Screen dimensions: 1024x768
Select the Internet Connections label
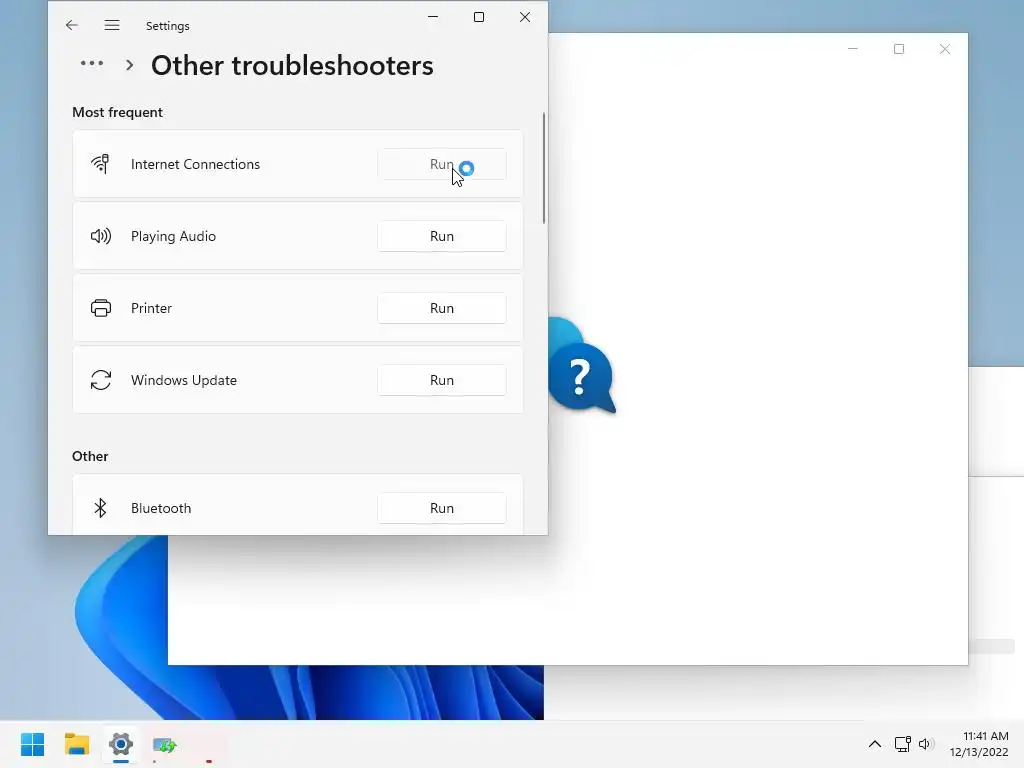click(195, 164)
